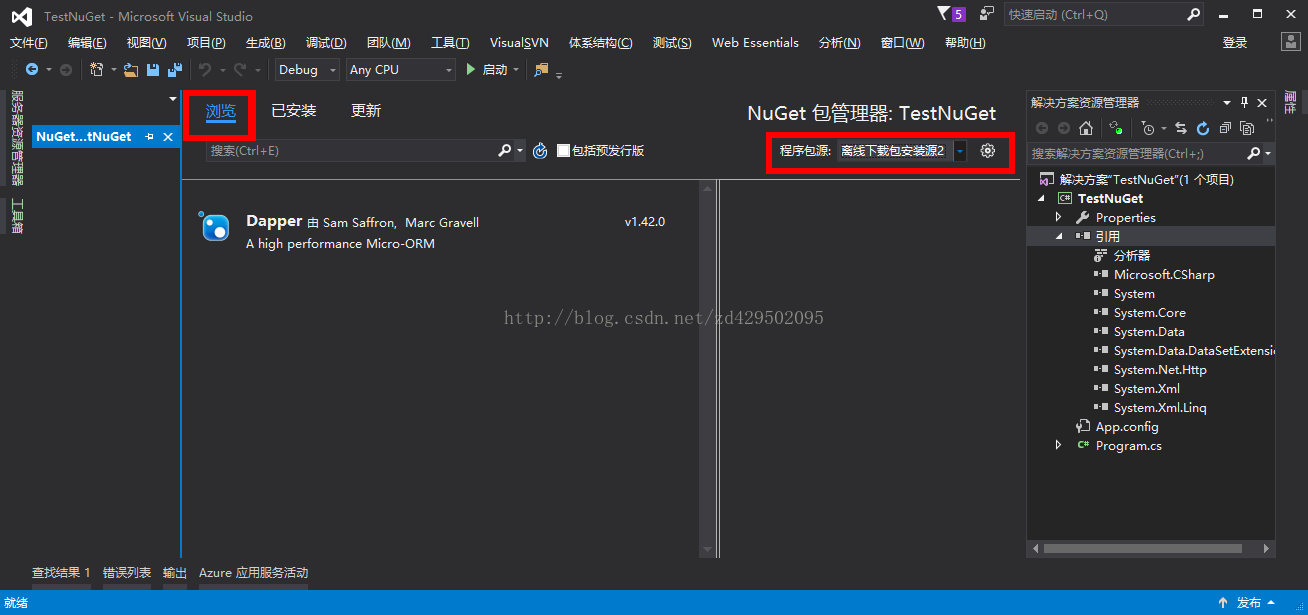Click the Dapper package icon

(x=215, y=227)
